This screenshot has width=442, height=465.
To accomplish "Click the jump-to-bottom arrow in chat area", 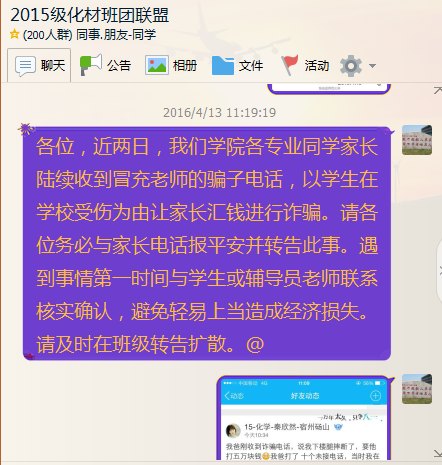I will click(x=437, y=453).
